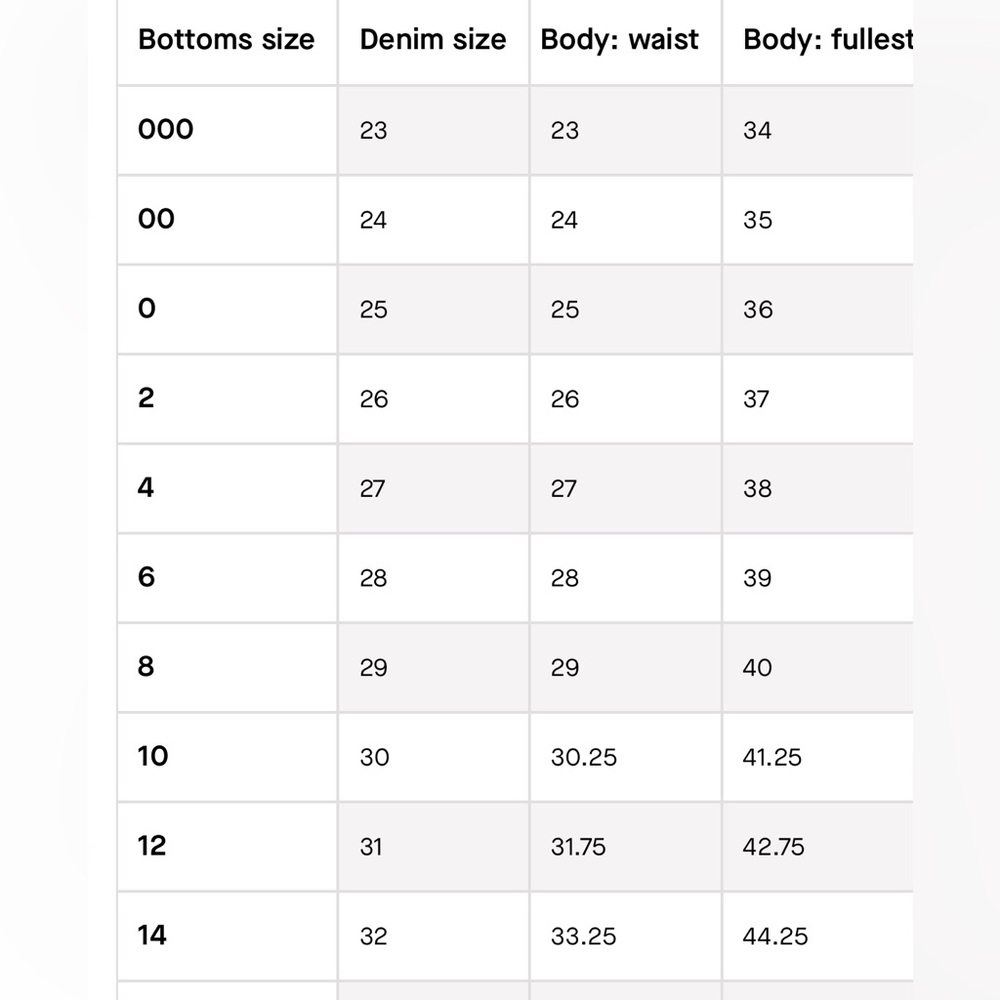Select bottoms size 0 row label
This screenshot has width=1000, height=1000.
pos(147,309)
